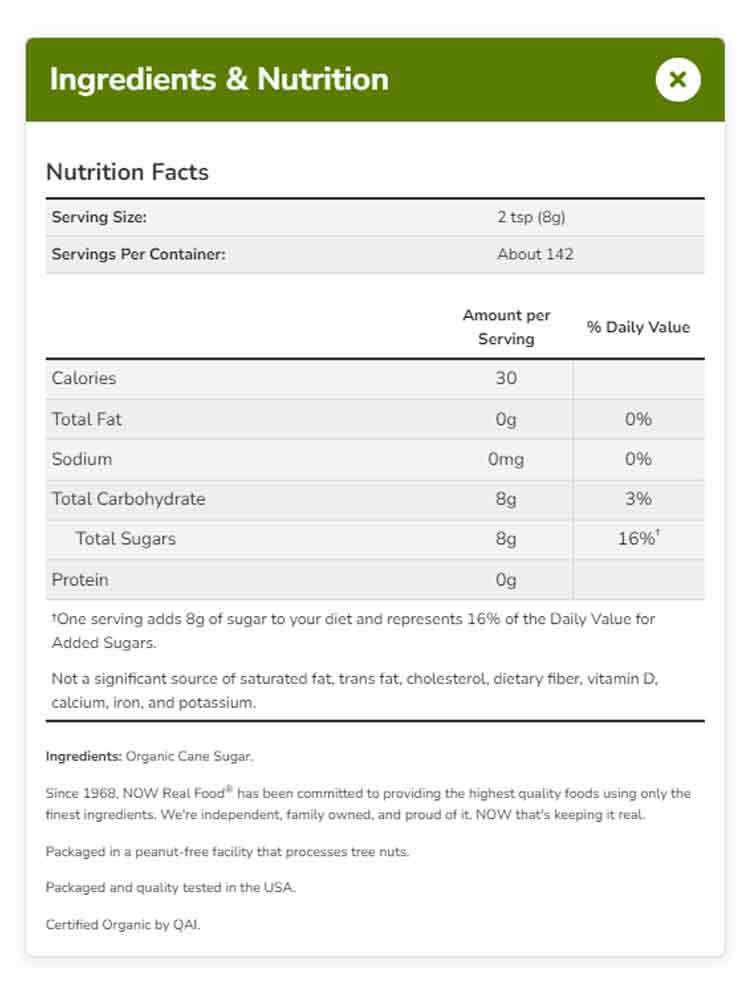Select the Total Carbohydrate row label
Image resolution: width=752 pixels, height=1005 pixels.
click(128, 499)
